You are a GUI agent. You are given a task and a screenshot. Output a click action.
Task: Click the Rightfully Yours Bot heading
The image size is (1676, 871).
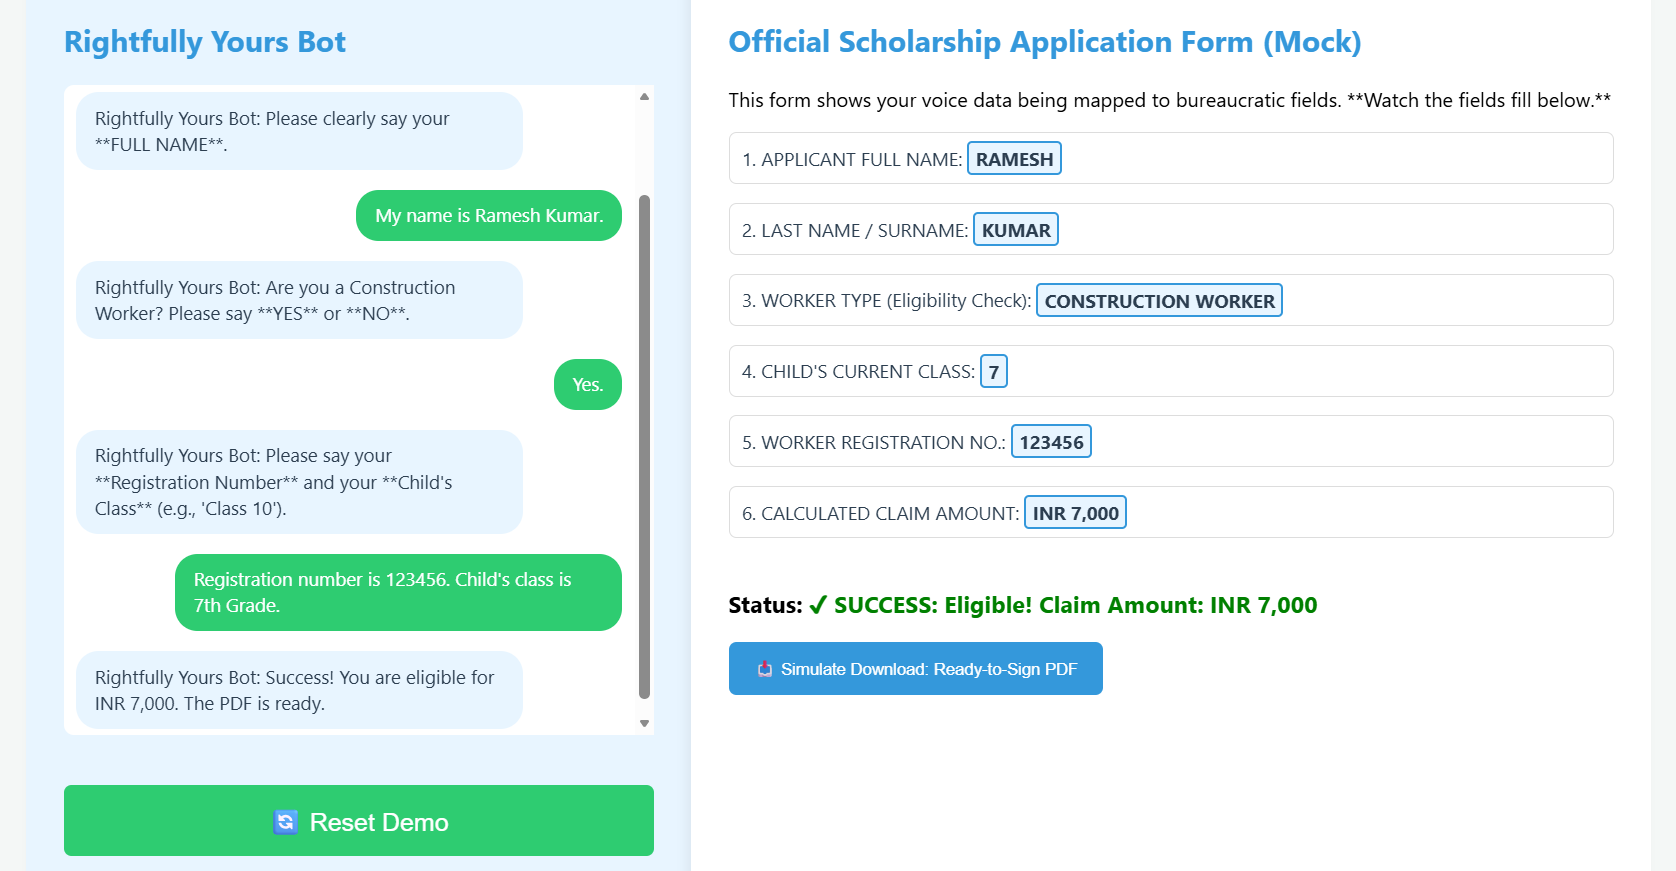(x=205, y=42)
